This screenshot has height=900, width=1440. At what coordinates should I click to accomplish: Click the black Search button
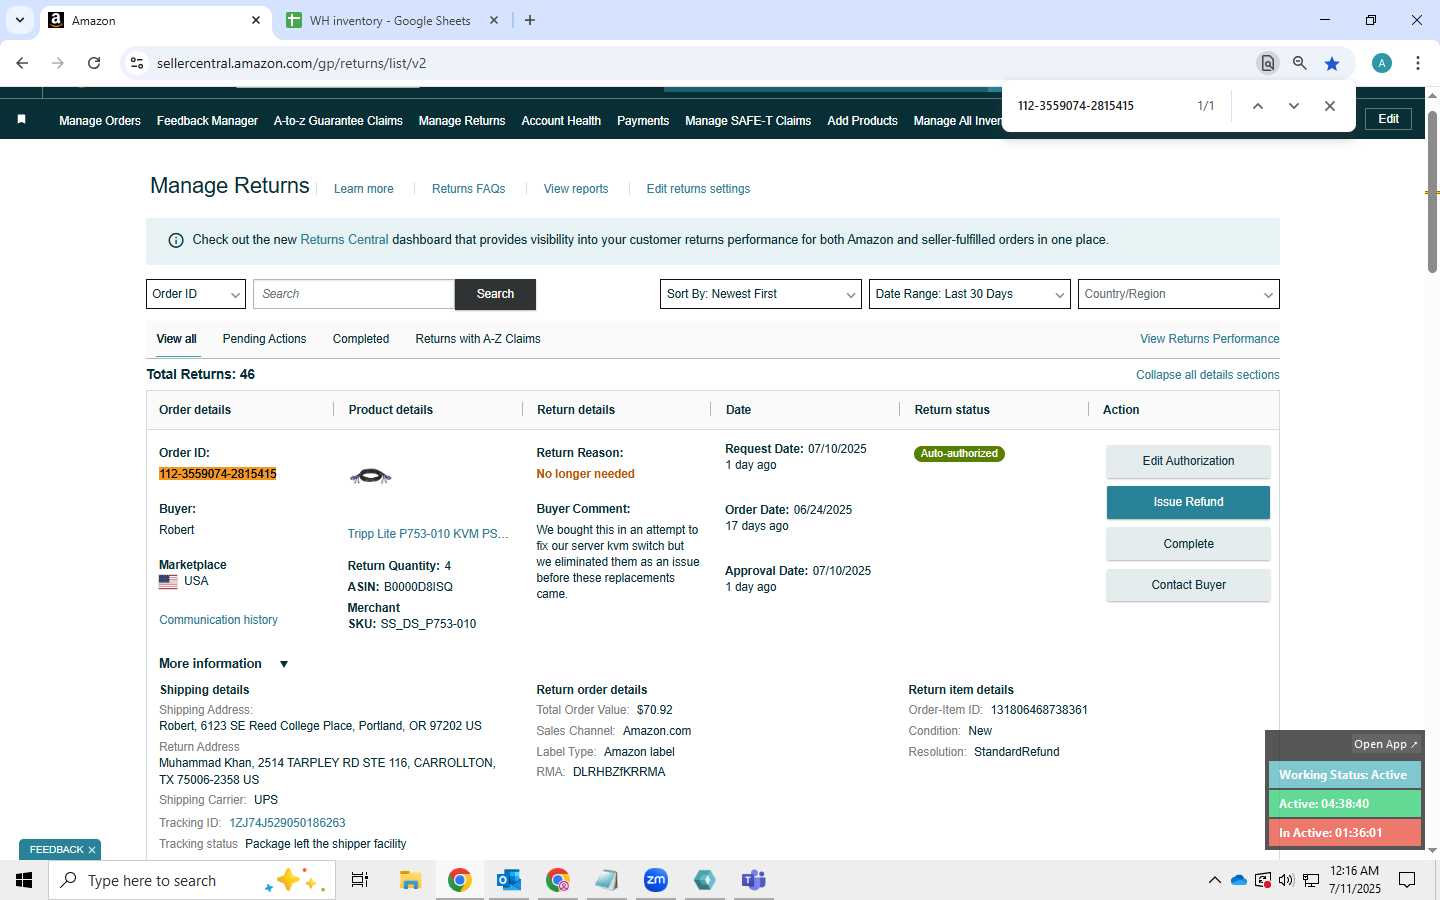click(495, 294)
